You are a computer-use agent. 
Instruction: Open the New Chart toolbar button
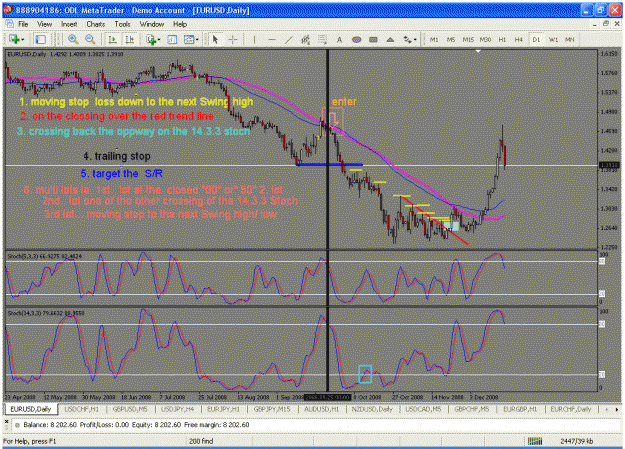coord(14,39)
